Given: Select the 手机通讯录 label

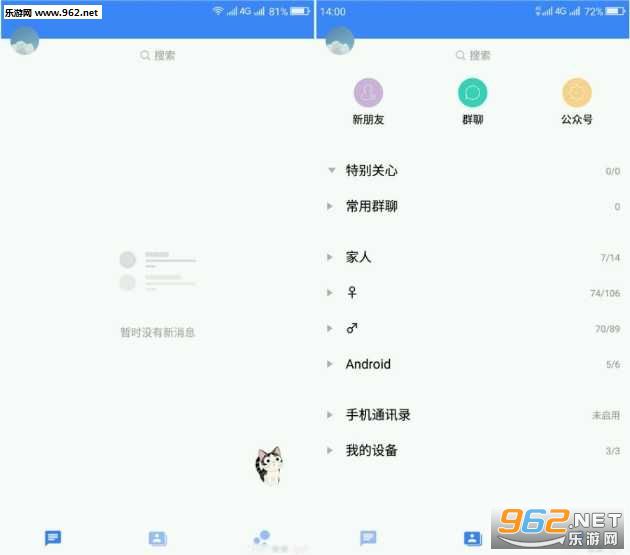Looking at the screenshot, I should (378, 415).
